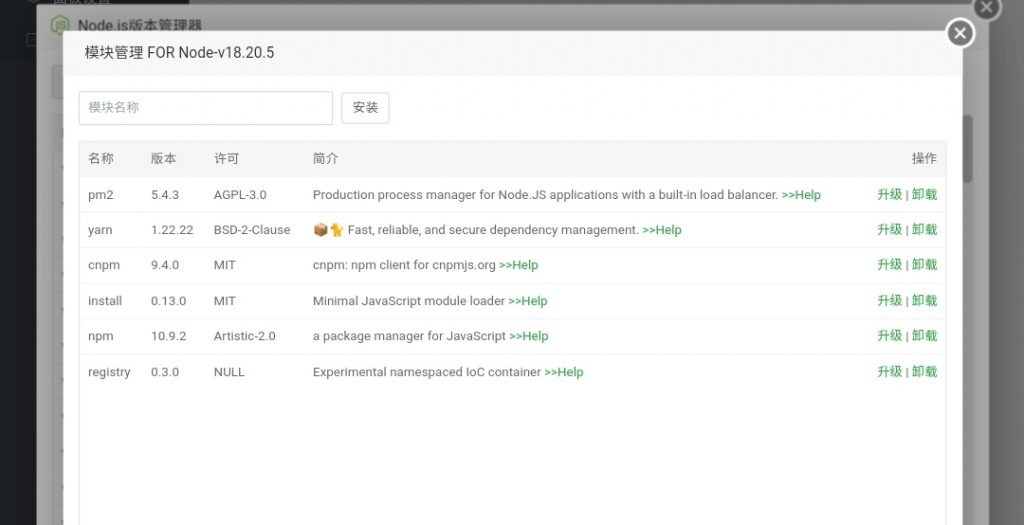Screen dimensions: 1024x525
Task: Open Help link for pm2
Action: tap(801, 195)
